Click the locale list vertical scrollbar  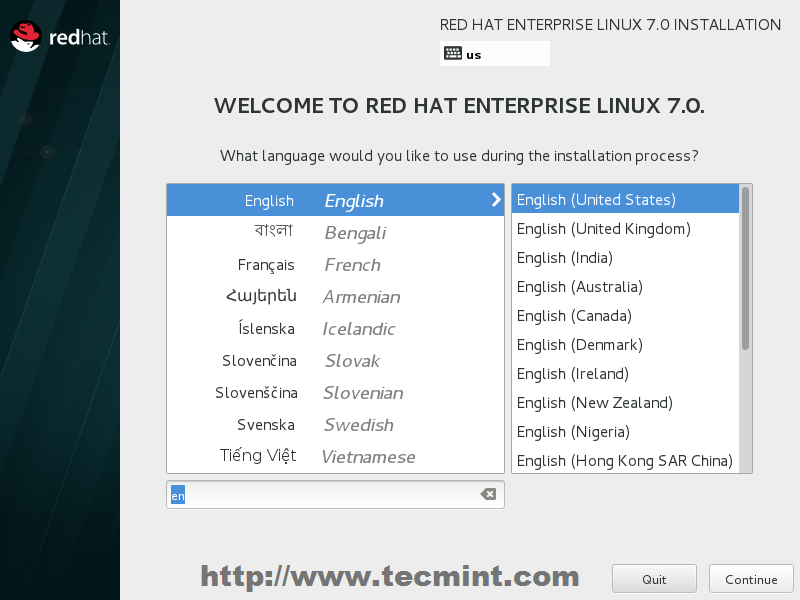click(745, 268)
